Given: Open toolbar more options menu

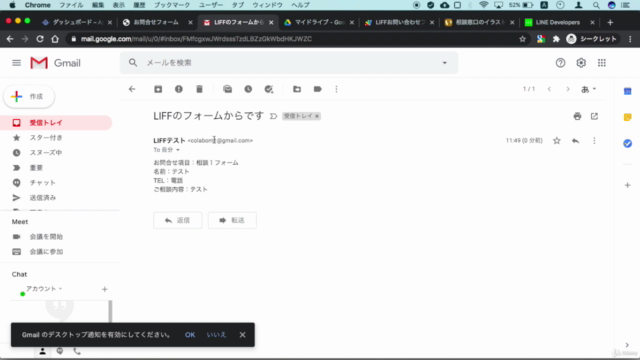Looking at the screenshot, I should [x=336, y=89].
